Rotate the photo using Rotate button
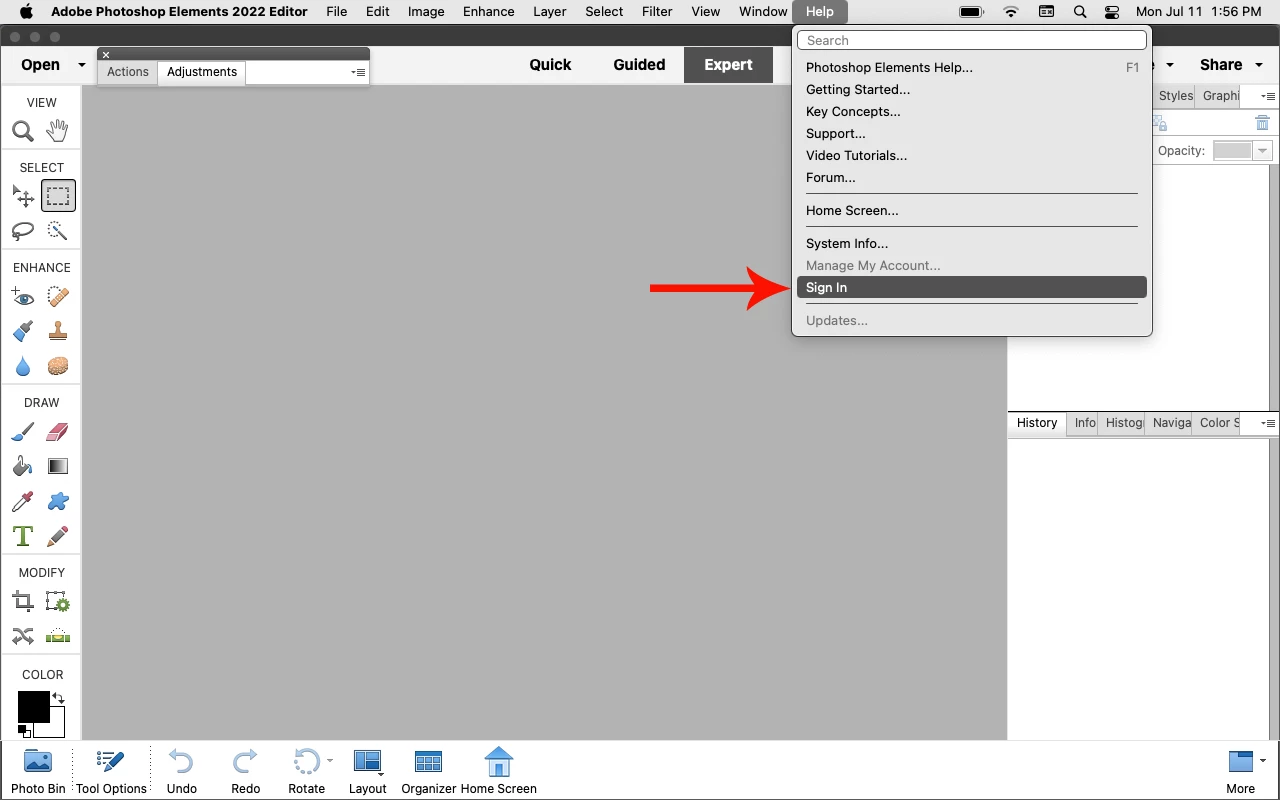This screenshot has width=1280, height=800. [x=306, y=771]
